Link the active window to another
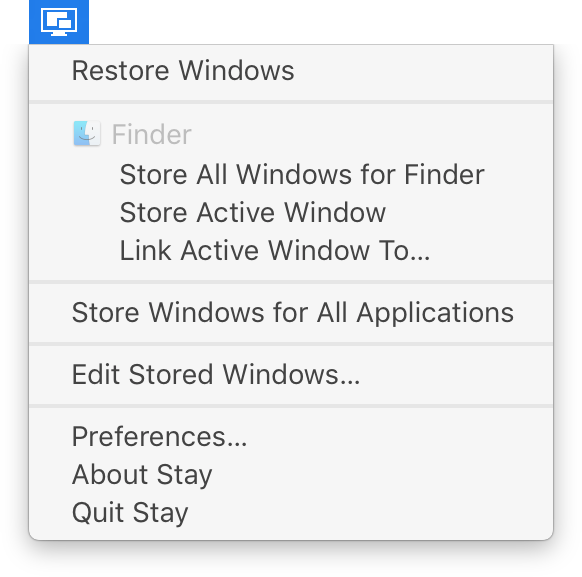The height and width of the screenshot is (577, 582). point(291,251)
